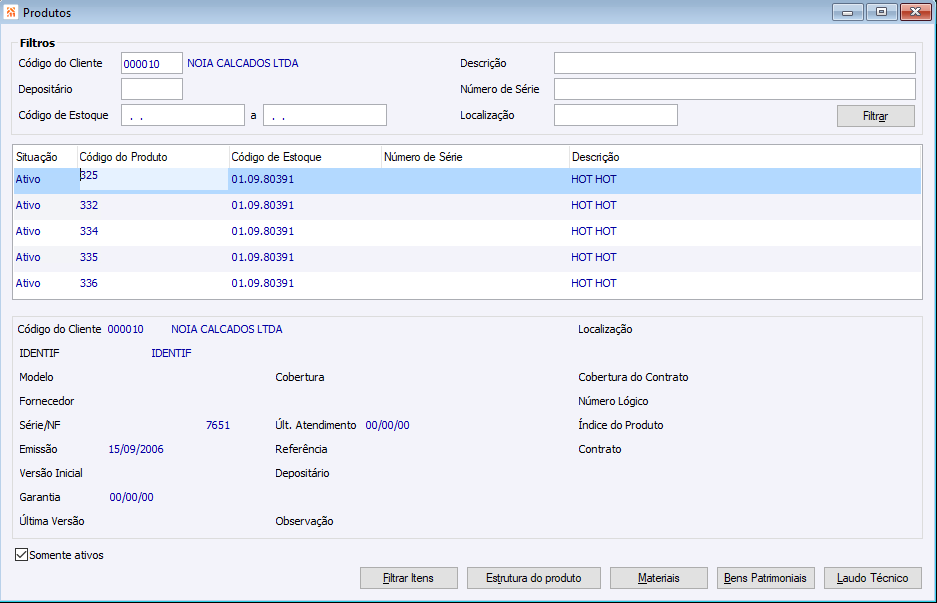Select the row with product code 332
937x603 pixels.
coord(467,206)
